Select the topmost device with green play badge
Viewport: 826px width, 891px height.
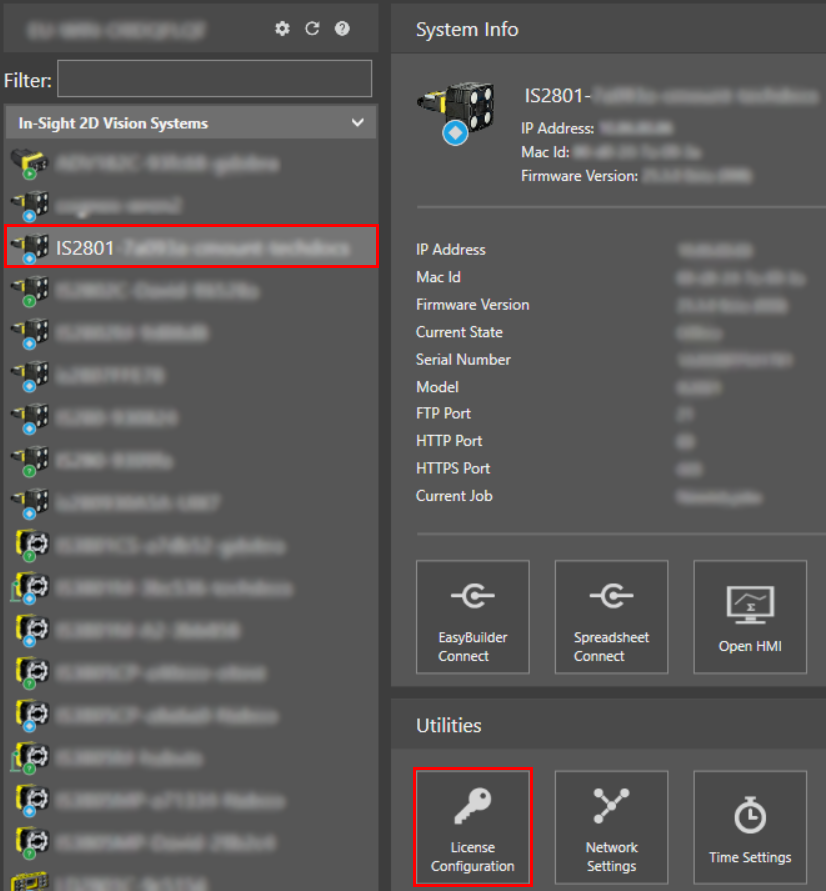[x=190, y=162]
